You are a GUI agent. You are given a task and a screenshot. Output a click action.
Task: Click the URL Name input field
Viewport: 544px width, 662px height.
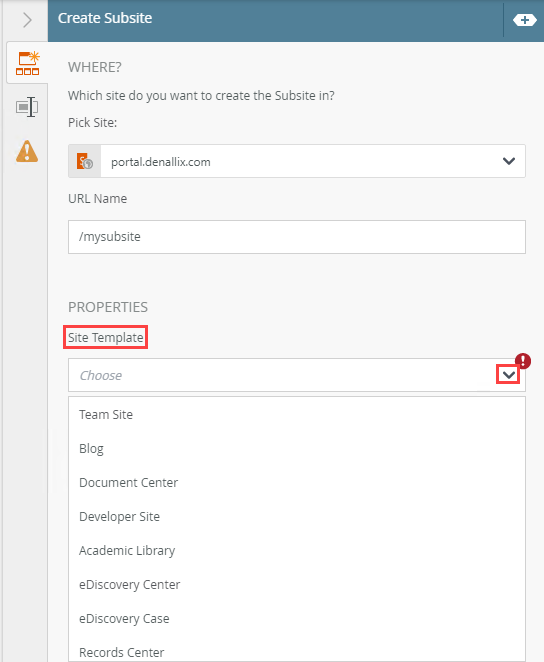tap(297, 237)
